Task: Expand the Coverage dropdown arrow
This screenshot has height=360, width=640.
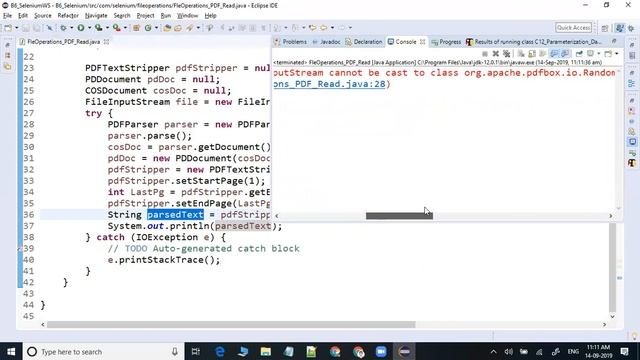Action: coord(107,28)
